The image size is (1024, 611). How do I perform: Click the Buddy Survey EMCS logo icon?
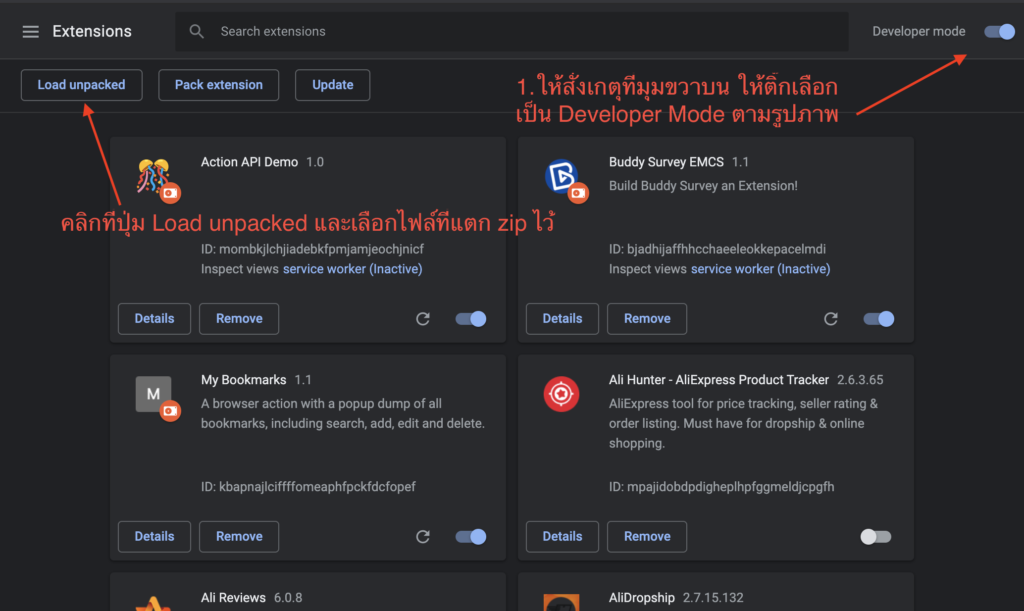561,176
